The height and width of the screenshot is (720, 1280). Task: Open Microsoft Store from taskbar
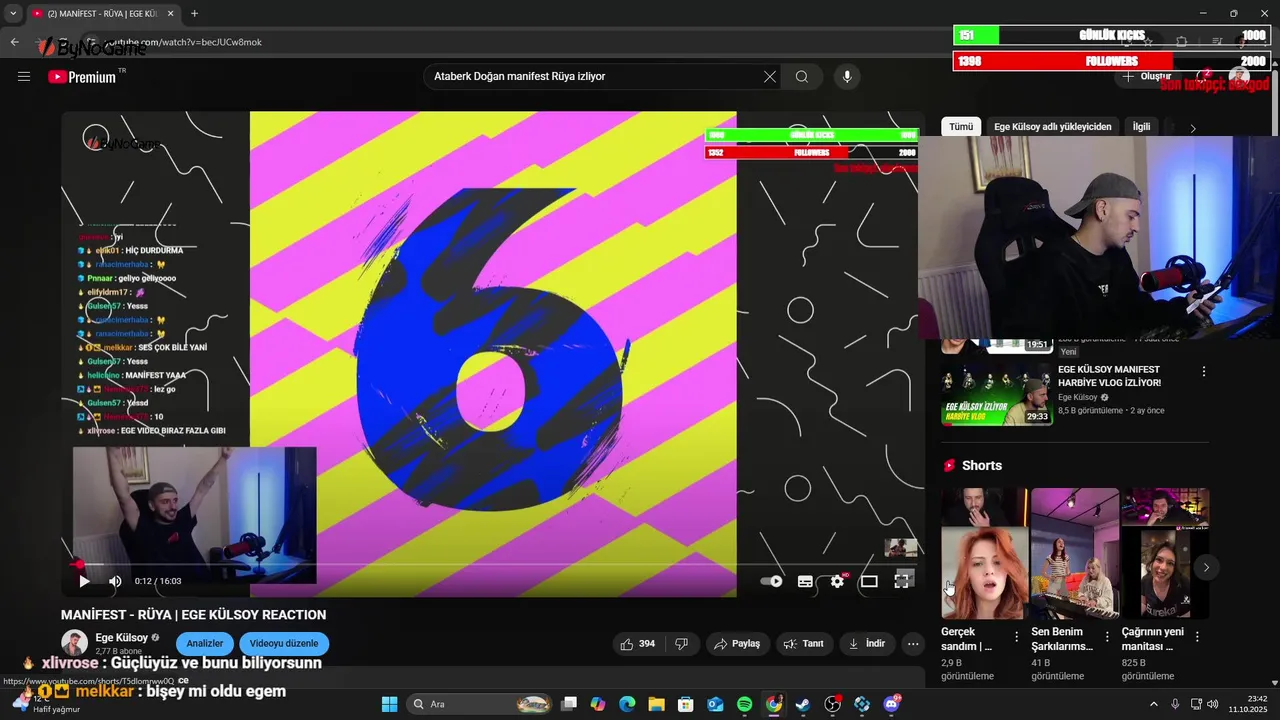click(686, 704)
